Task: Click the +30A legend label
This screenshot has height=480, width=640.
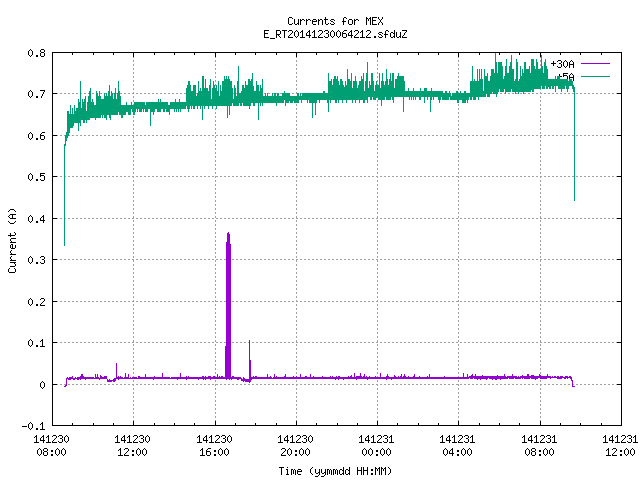Action: (562, 64)
